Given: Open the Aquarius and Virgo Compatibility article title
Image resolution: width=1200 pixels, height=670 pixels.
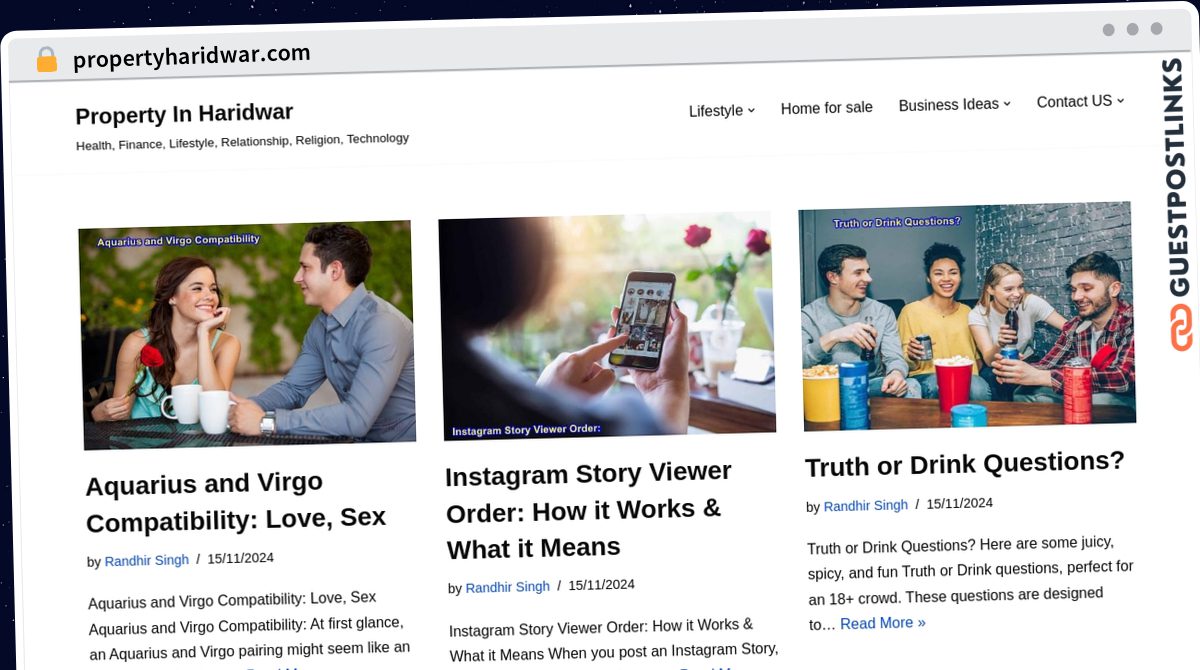Looking at the screenshot, I should point(235,502).
